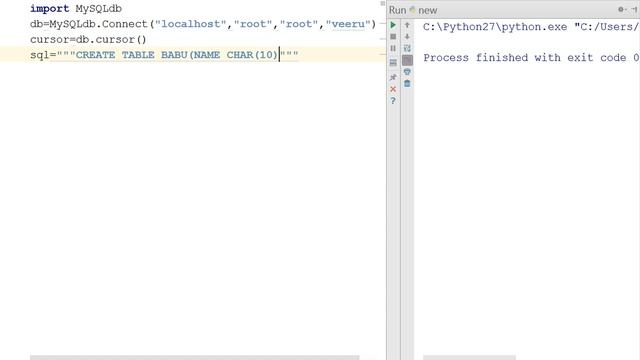Click 'cursor=db.cursor()' line
The width and height of the screenshot is (640, 360).
click(88, 40)
